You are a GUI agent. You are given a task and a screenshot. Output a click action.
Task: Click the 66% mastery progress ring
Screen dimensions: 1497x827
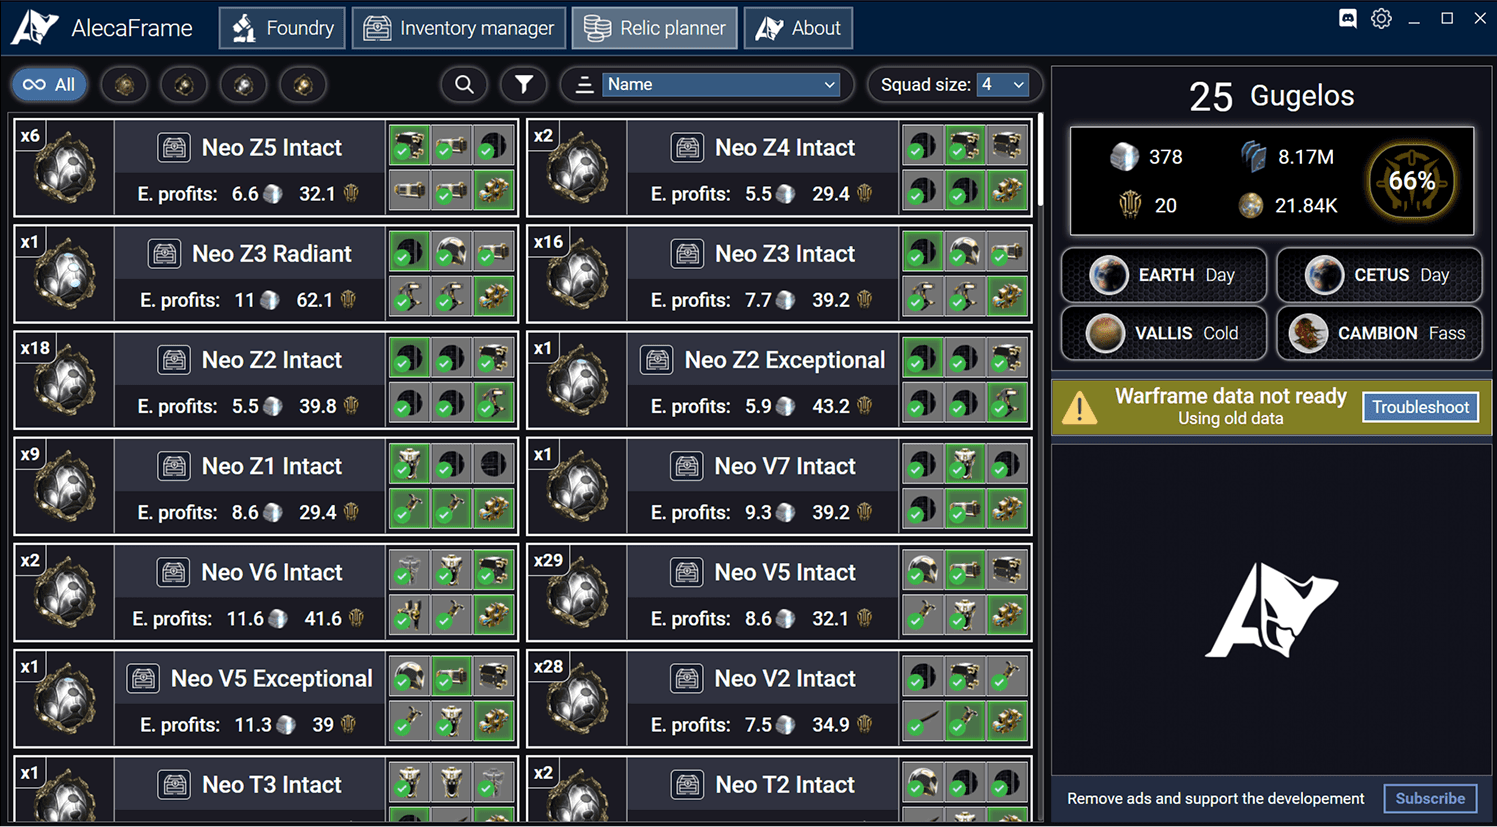(1412, 181)
